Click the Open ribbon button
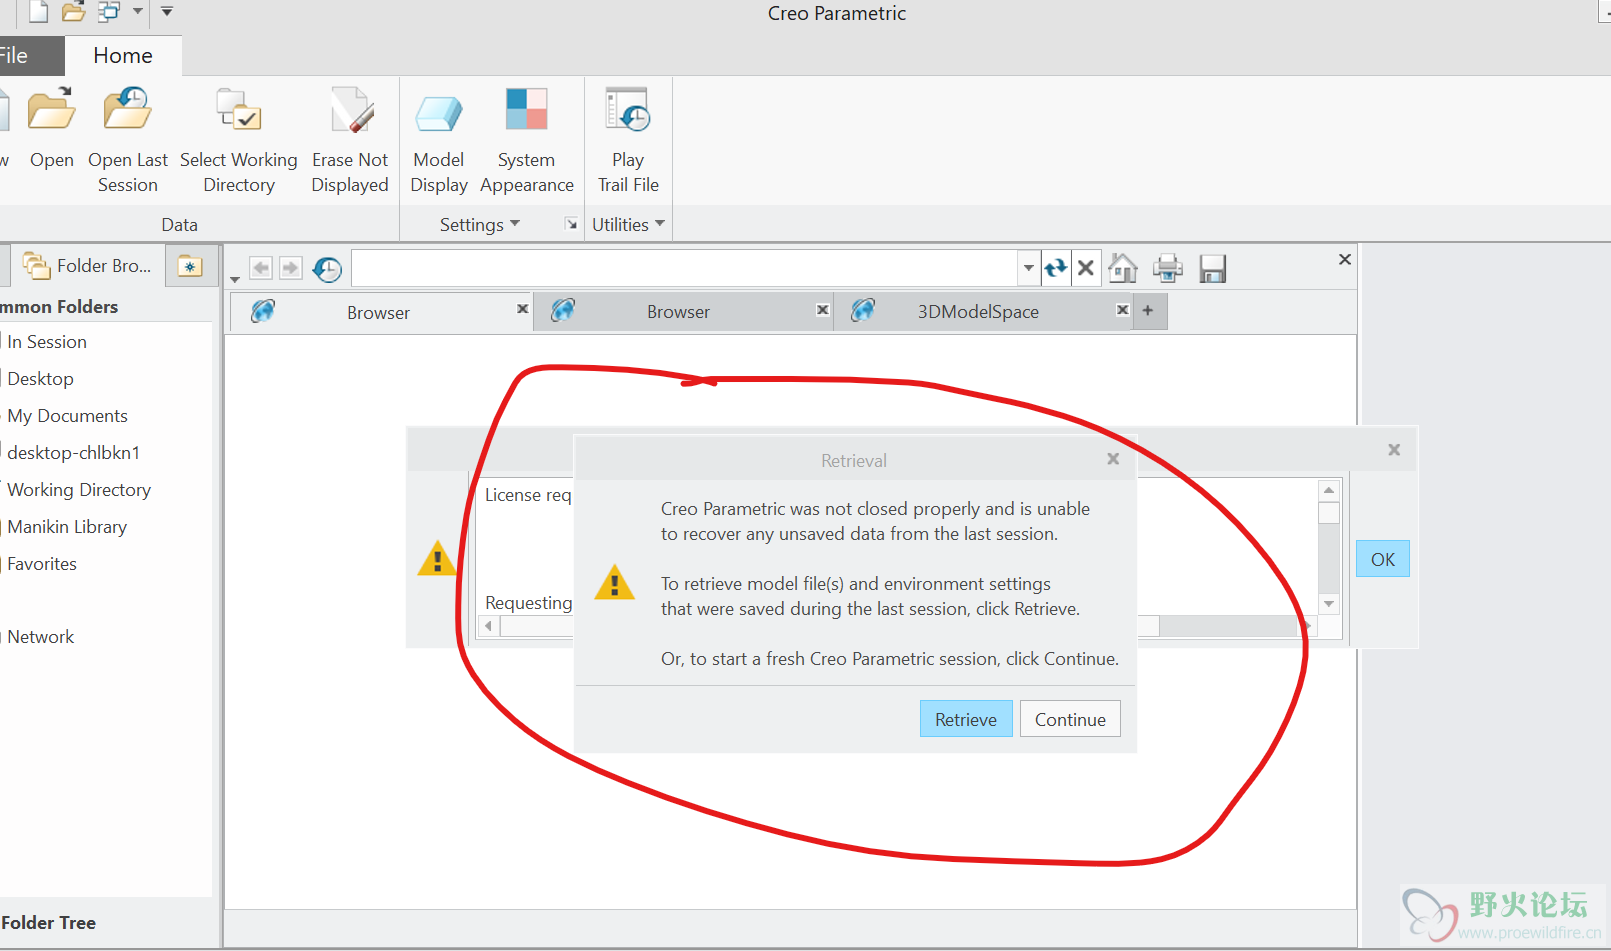The width and height of the screenshot is (1611, 951). (52, 128)
